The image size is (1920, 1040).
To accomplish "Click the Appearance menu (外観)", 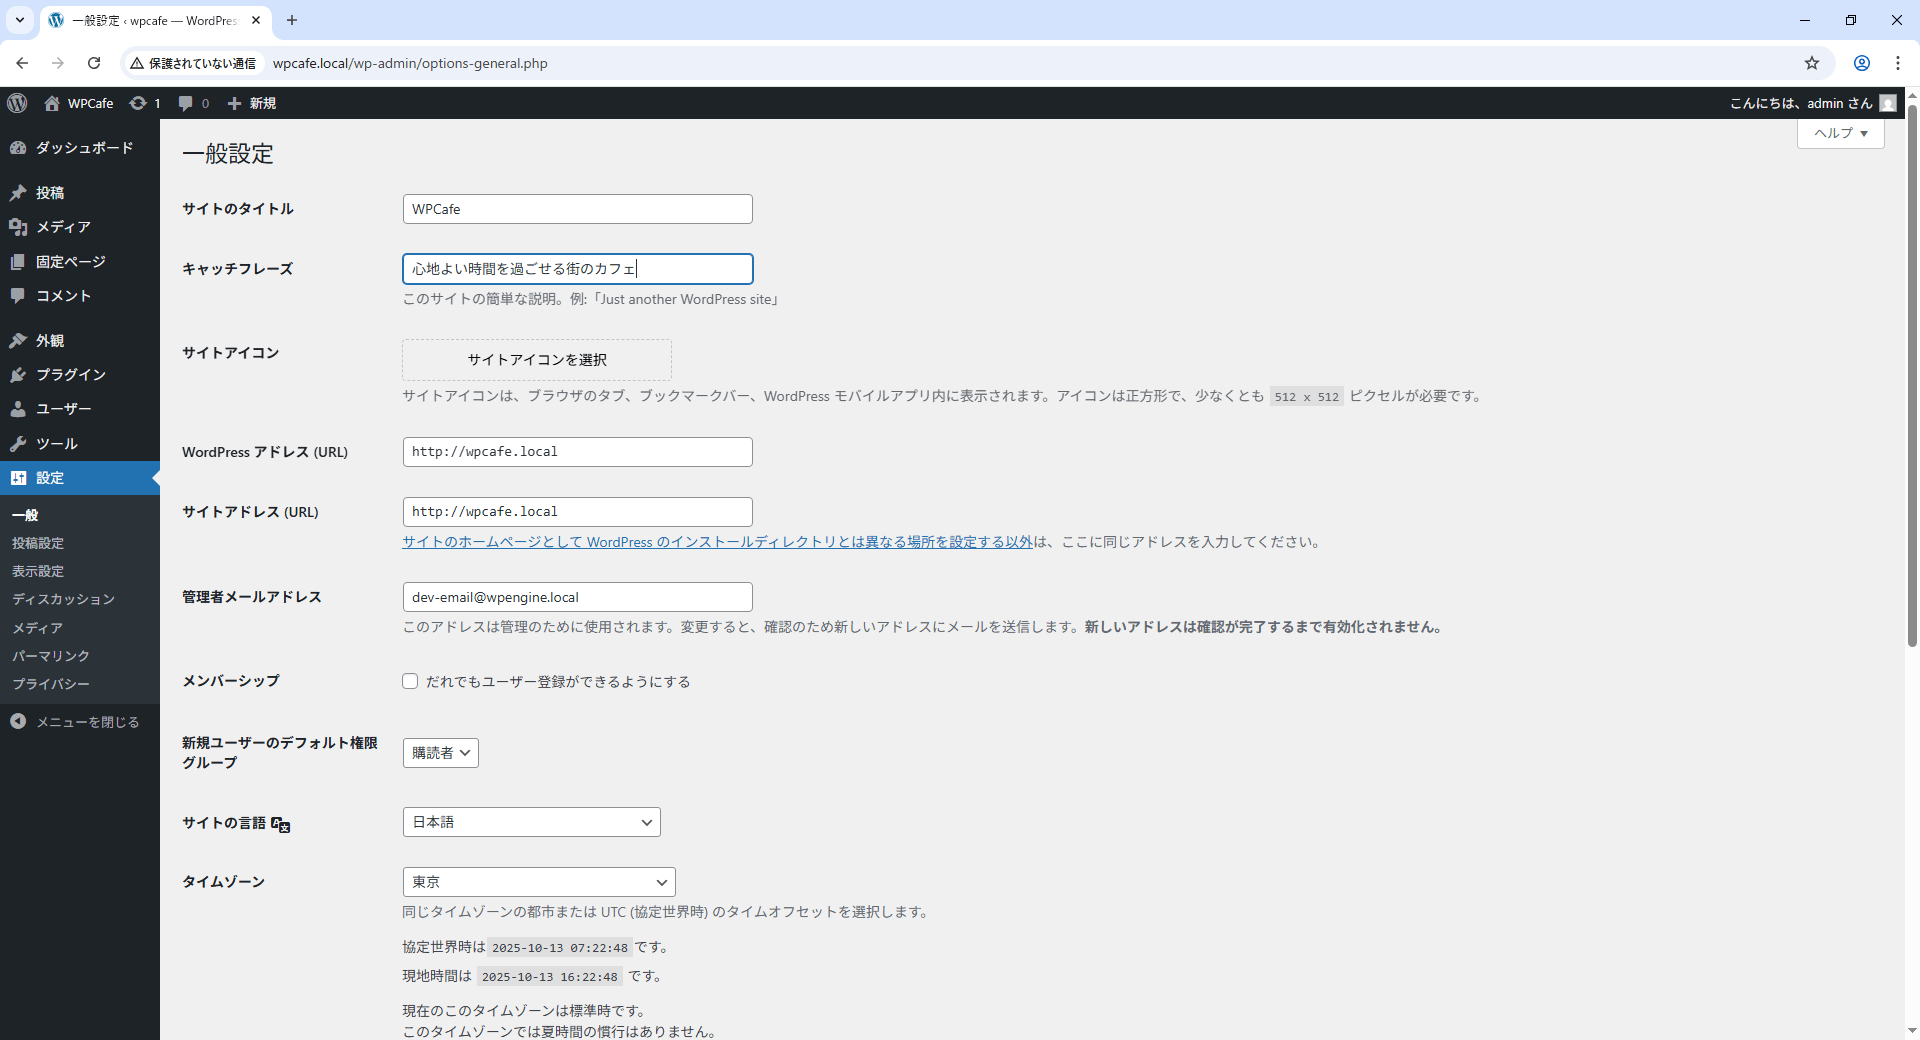I will 50,341.
